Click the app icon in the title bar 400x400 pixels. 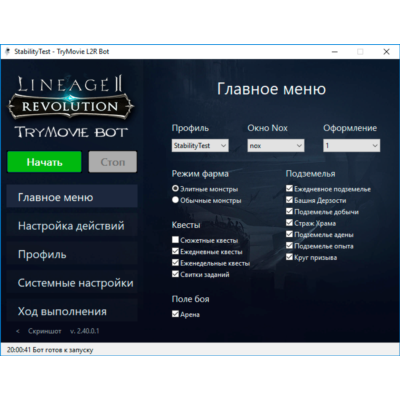8,52
